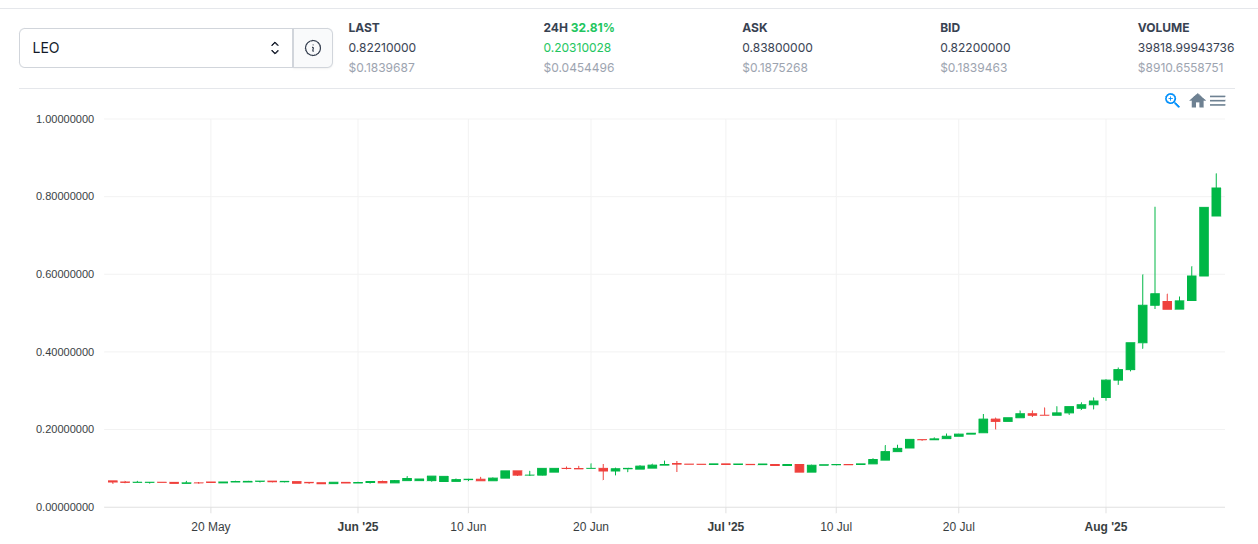Image resolution: width=1258 pixels, height=544 pixels.
Task: Click the LAST price value 0.82210000
Action: [x=382, y=48]
